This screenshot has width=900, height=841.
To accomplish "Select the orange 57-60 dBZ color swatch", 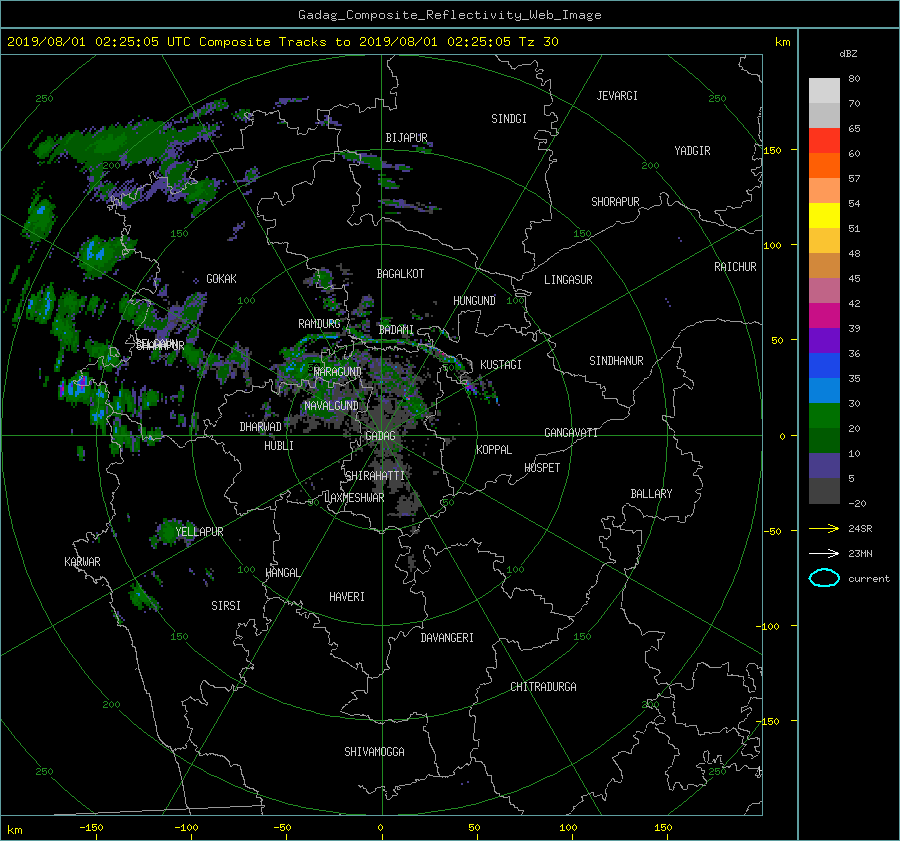I will point(824,165).
